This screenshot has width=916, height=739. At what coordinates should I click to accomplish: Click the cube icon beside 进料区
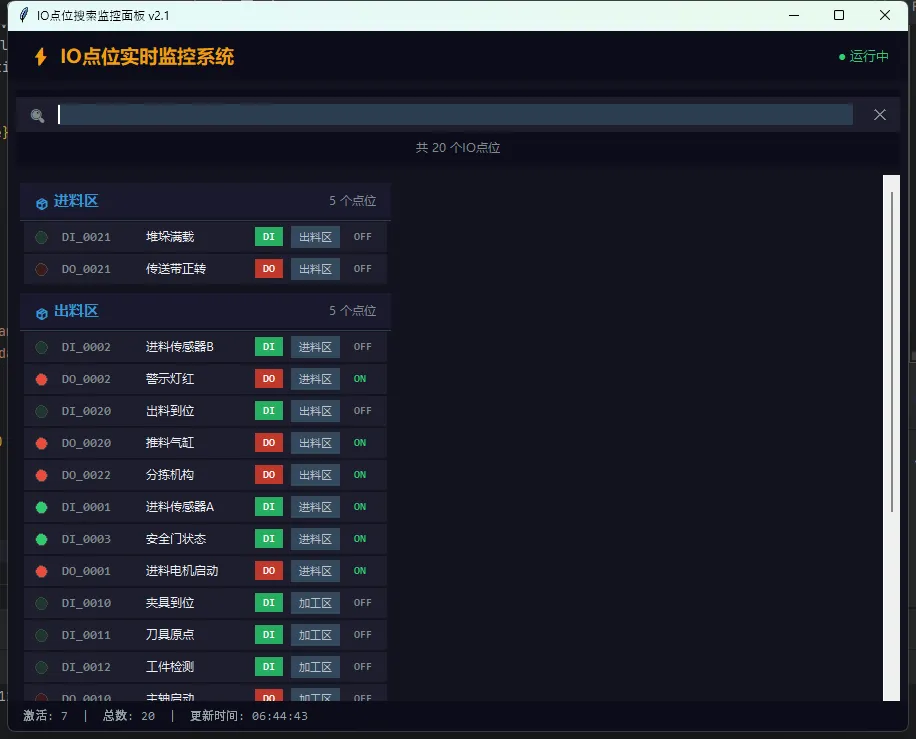[x=42, y=203]
